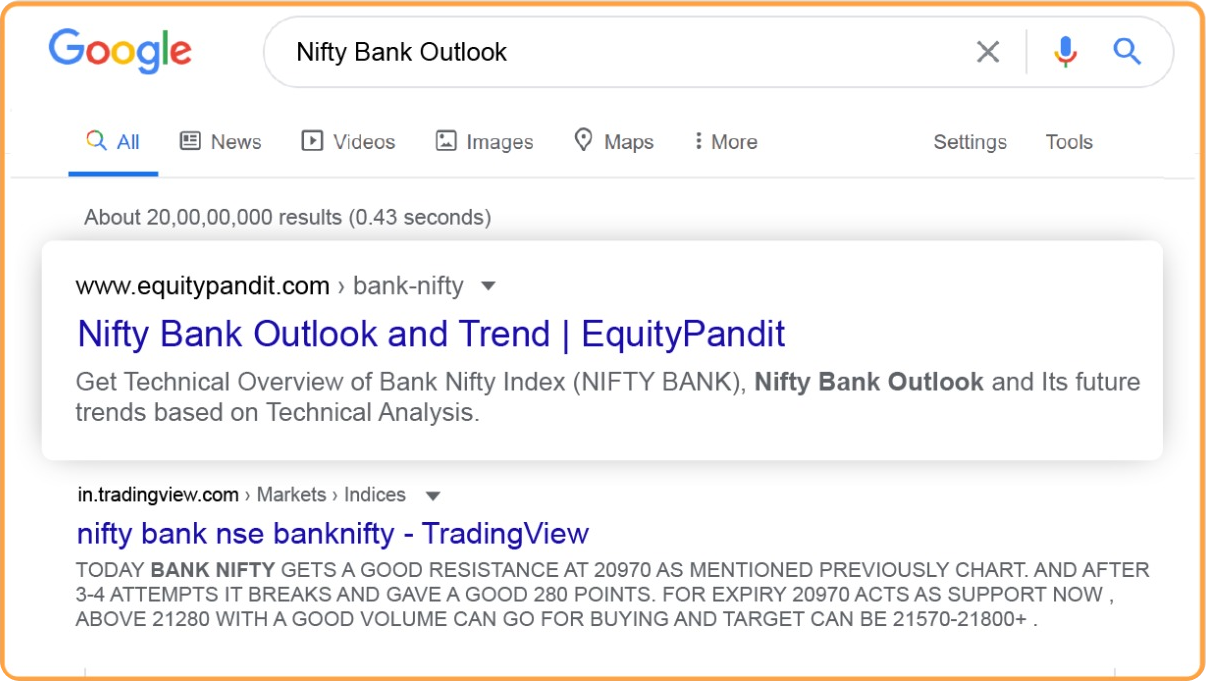This screenshot has width=1206, height=681.
Task: Switch to the All results tab
Action: coord(113,142)
